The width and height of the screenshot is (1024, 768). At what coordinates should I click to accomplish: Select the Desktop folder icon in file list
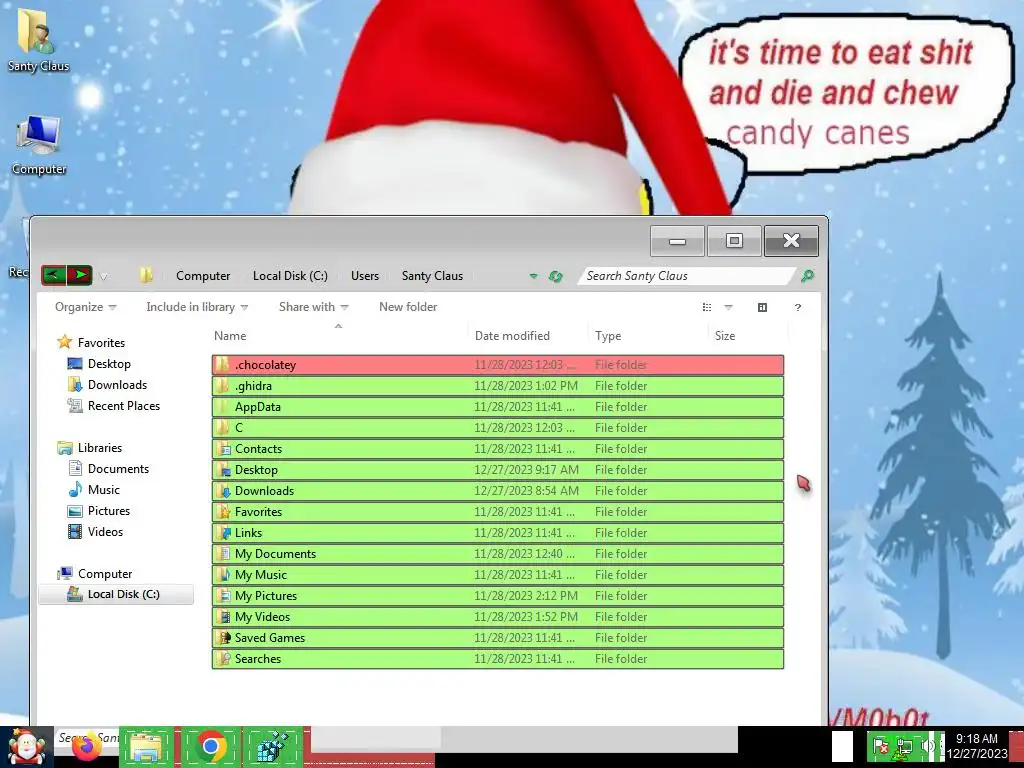coord(225,470)
